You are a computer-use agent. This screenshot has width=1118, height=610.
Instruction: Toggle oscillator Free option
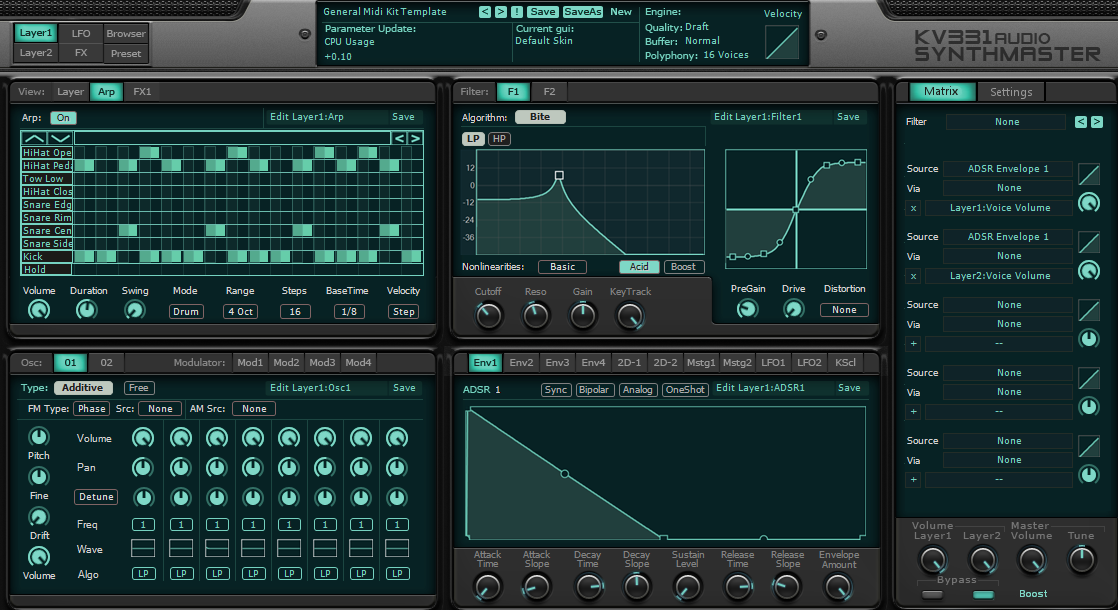pos(139,388)
